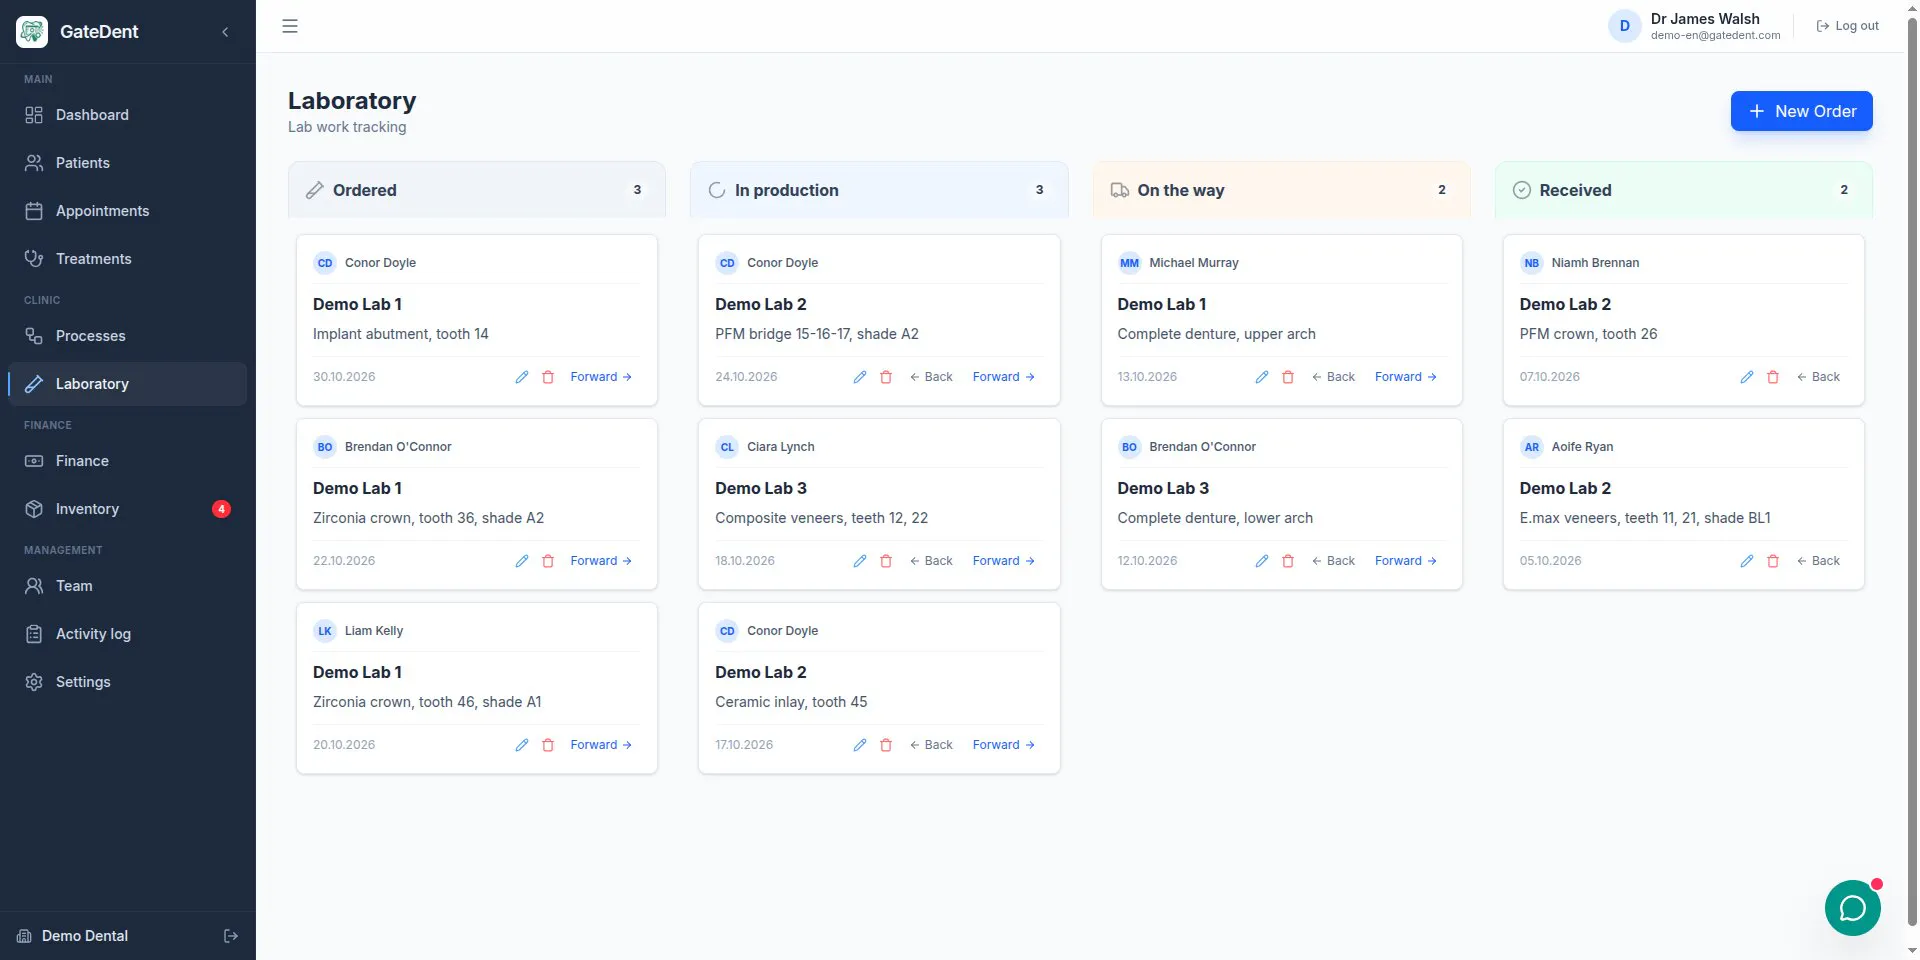Edit the Ceramic inlay, tooth 45 order
Viewport: 1920px width, 960px height.
tap(860, 745)
